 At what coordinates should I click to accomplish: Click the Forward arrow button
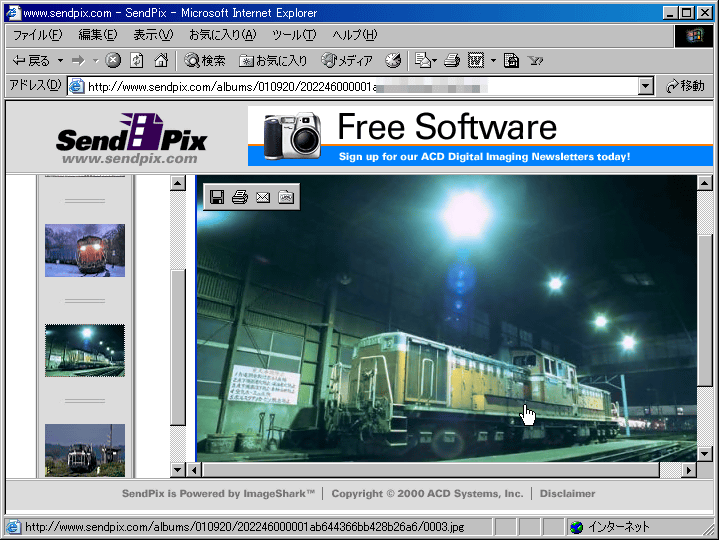pyautogui.click(x=78, y=61)
